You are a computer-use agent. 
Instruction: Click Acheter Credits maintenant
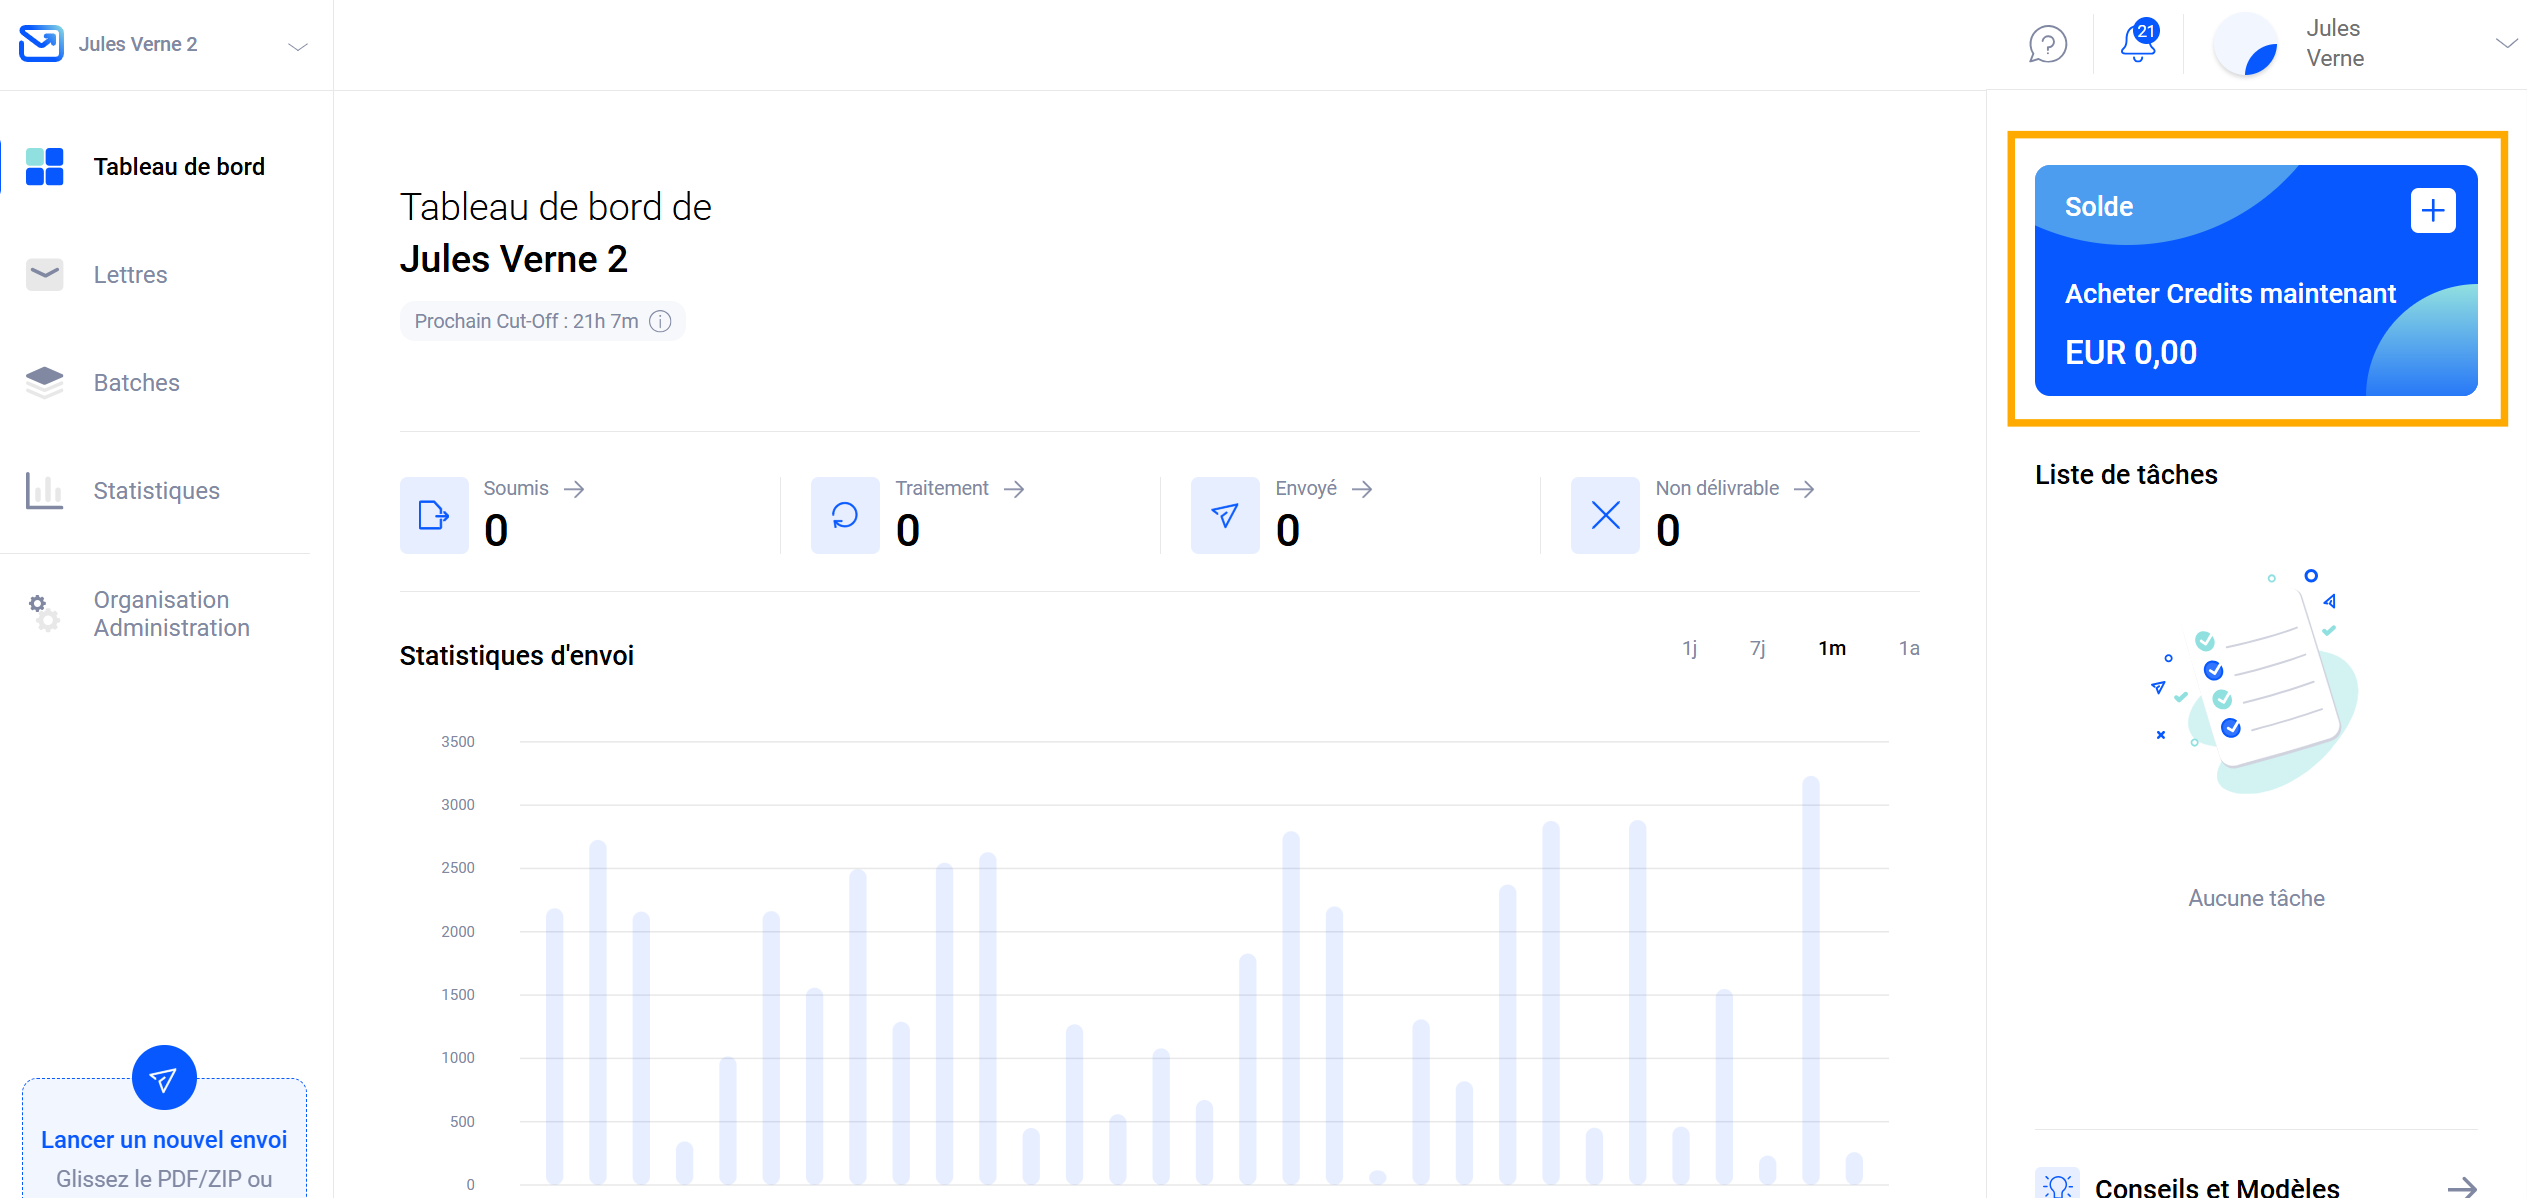[2230, 294]
